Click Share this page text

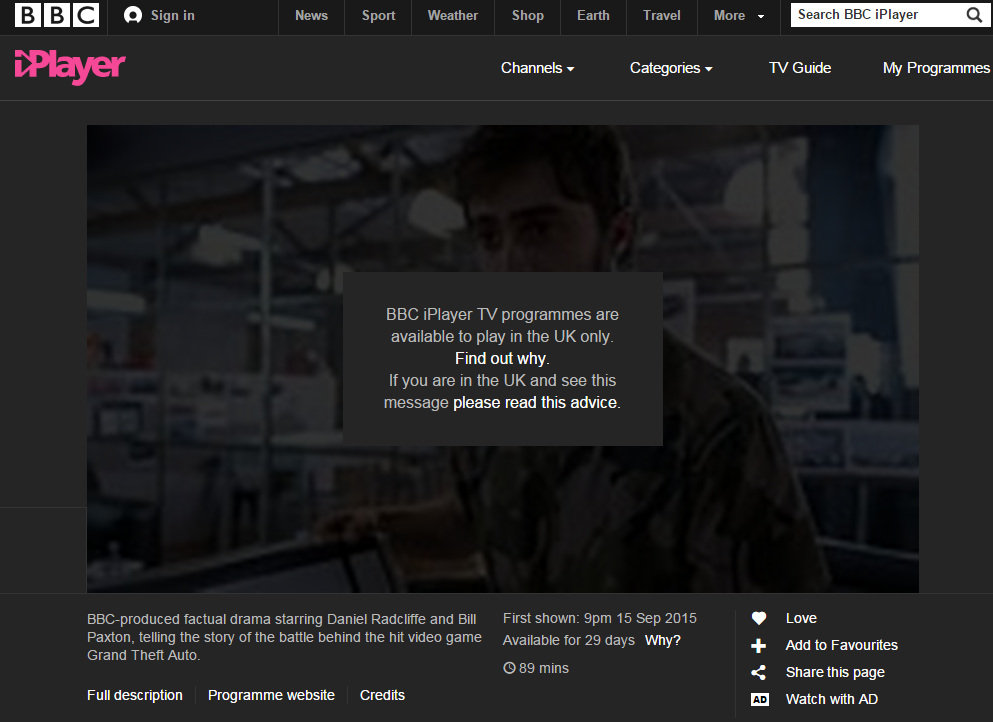[835, 673]
